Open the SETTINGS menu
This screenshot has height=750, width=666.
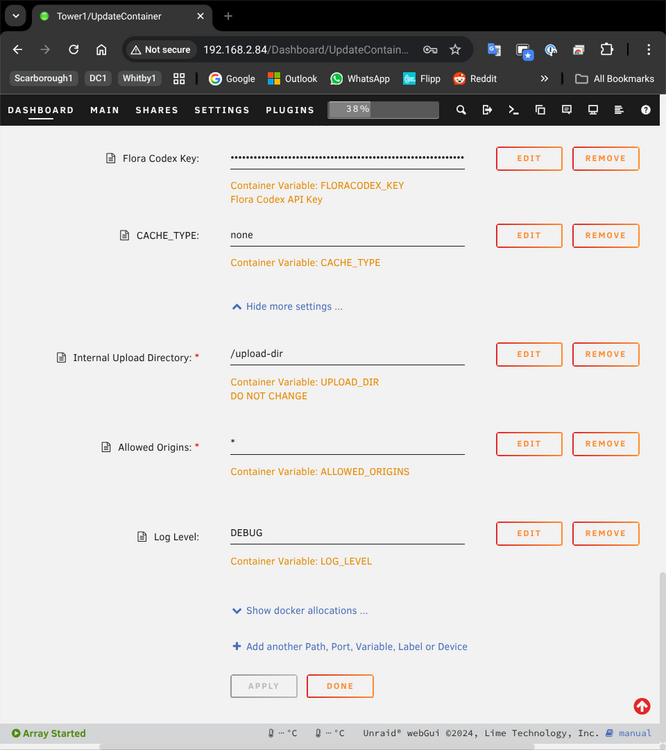pos(222,110)
